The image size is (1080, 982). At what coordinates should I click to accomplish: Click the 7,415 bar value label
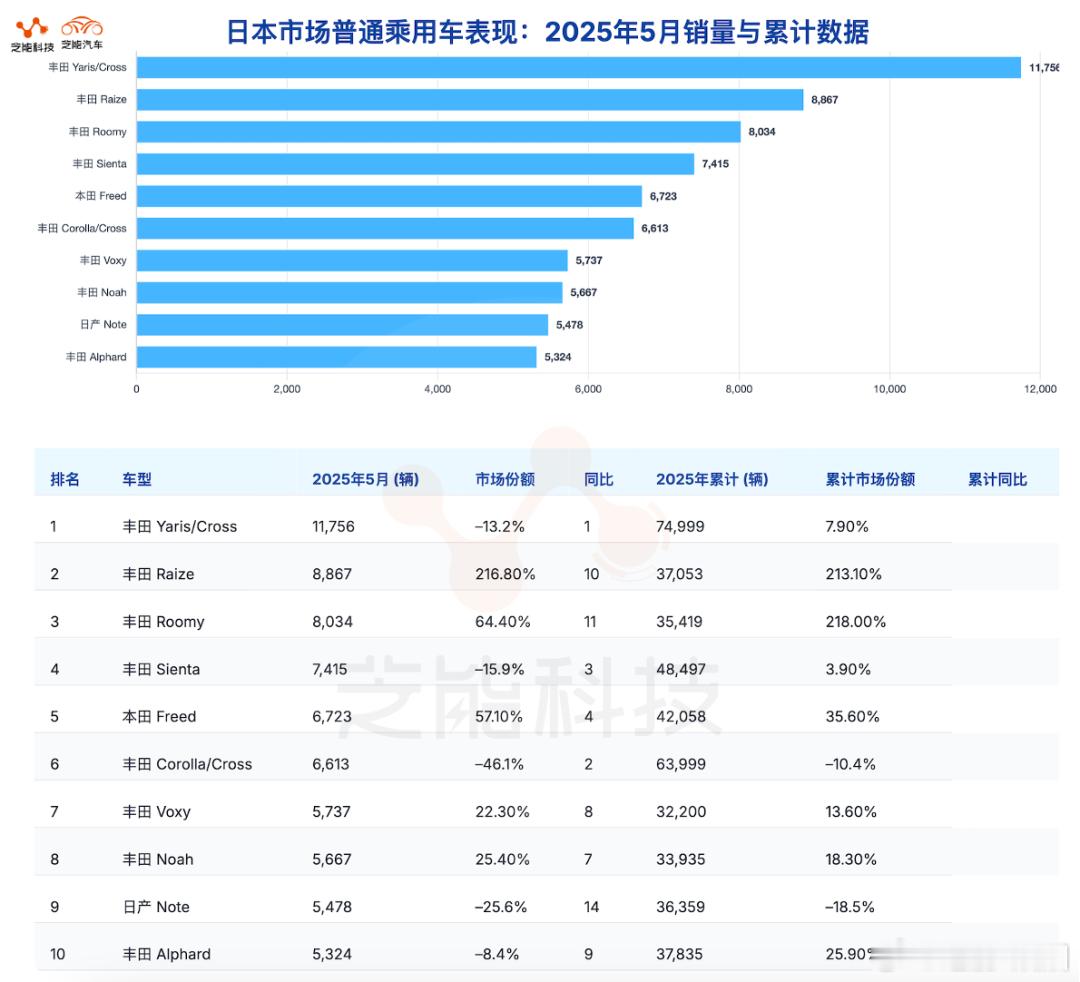[x=715, y=164]
